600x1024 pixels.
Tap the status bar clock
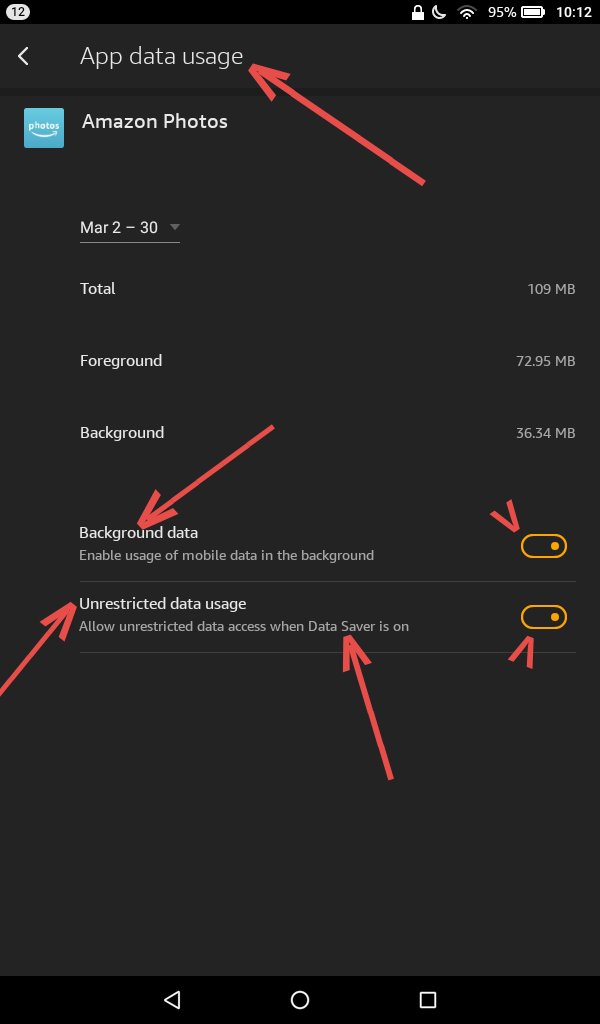[x=572, y=12]
